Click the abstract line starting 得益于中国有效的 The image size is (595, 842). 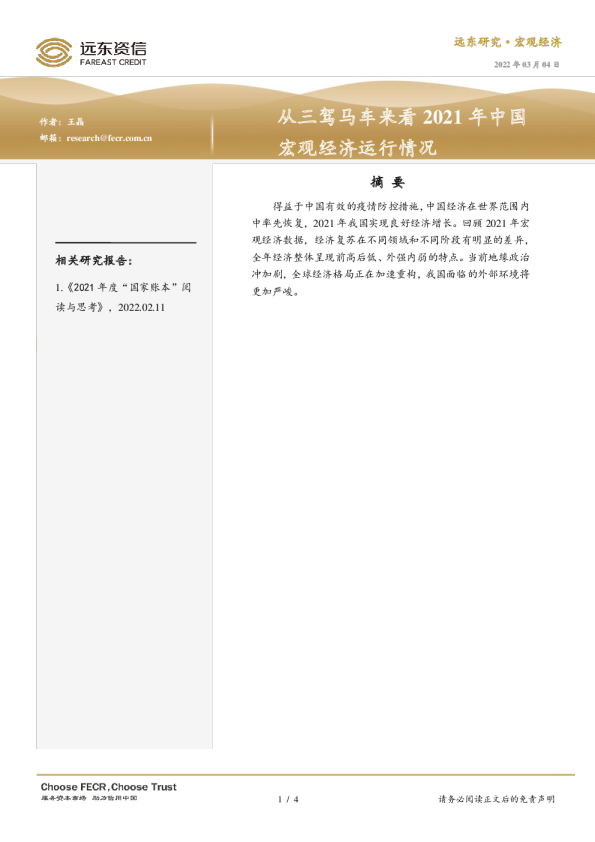tap(401, 206)
